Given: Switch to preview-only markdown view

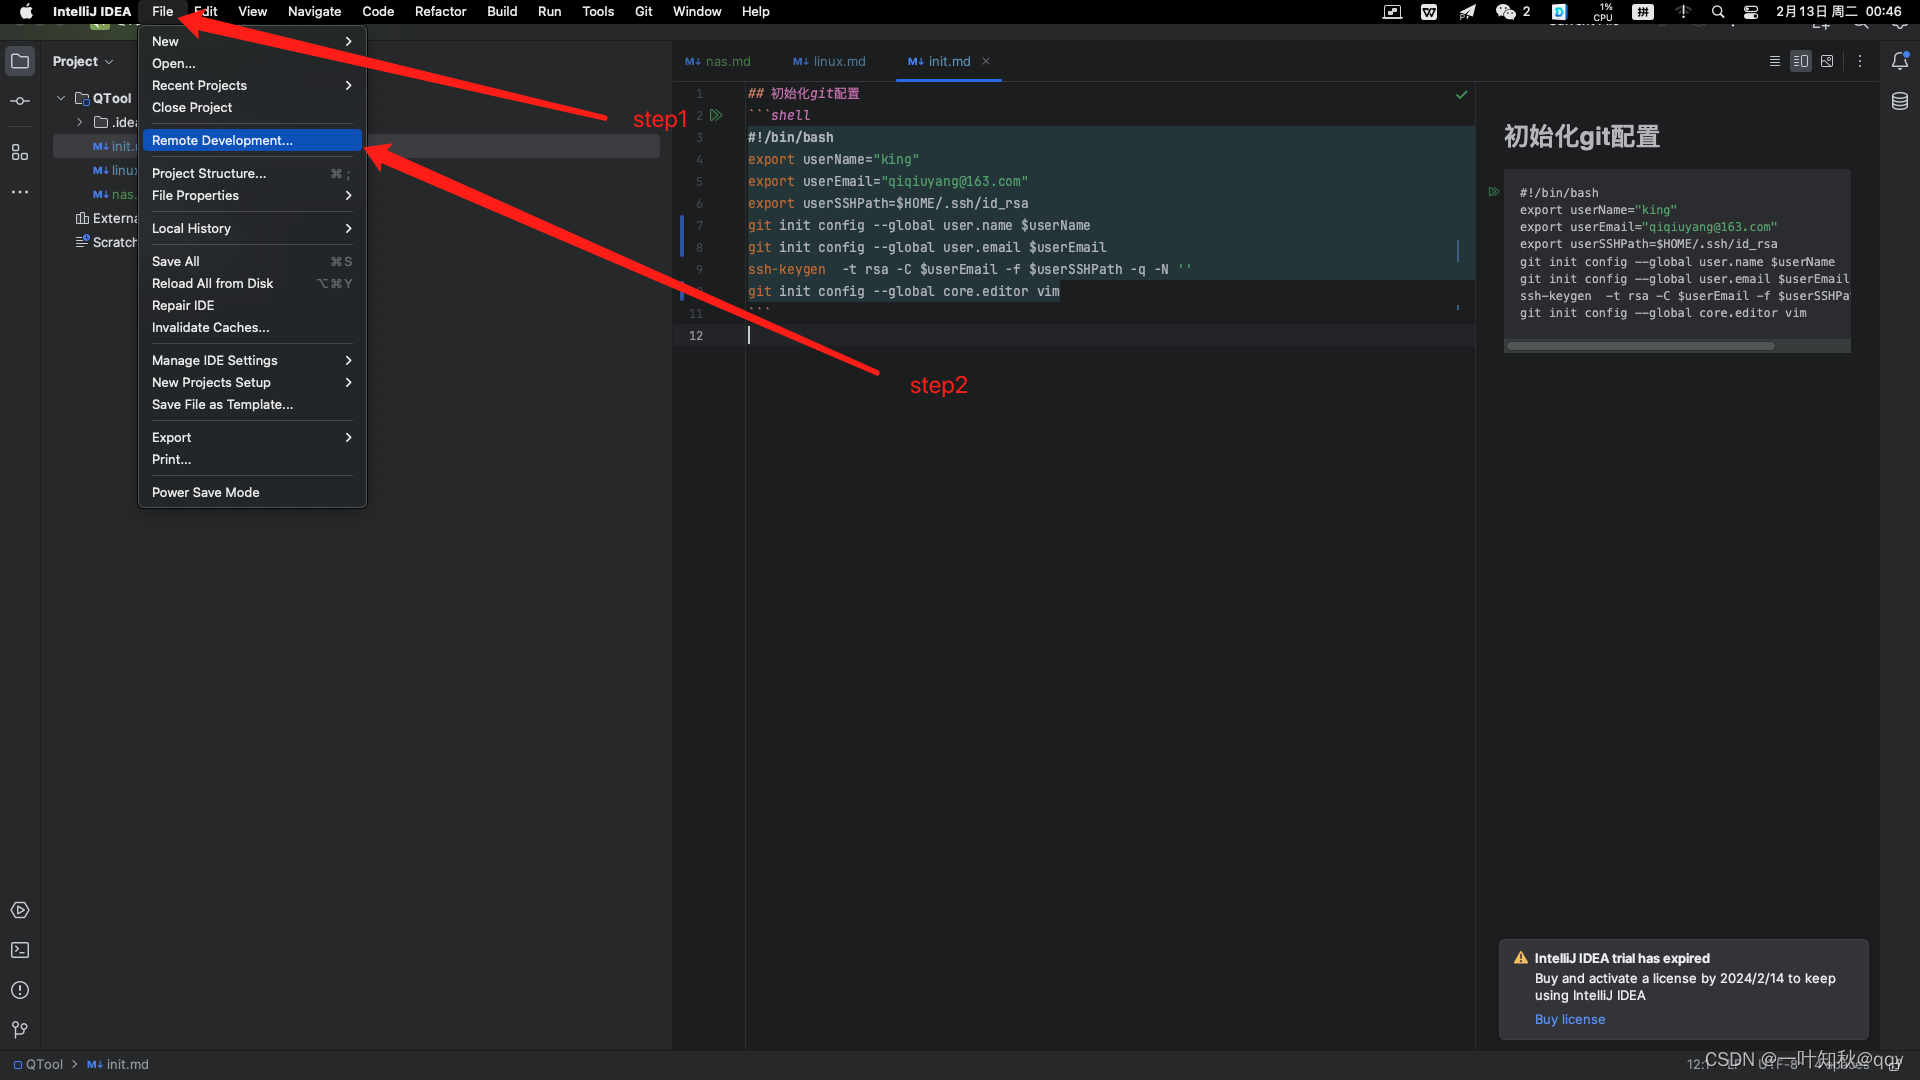Looking at the screenshot, I should click(x=1827, y=61).
